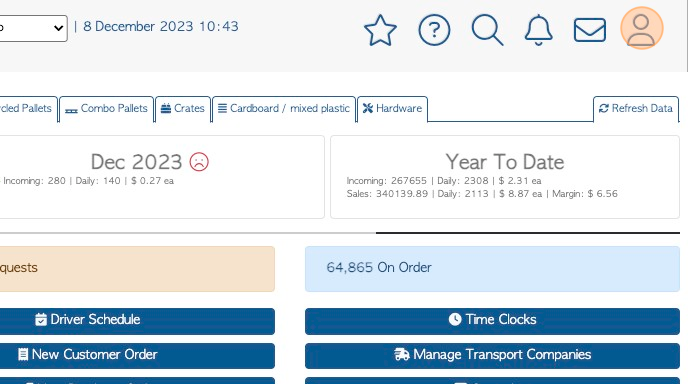Select the Hardware tab
The height and width of the screenshot is (384, 688).
pos(392,108)
